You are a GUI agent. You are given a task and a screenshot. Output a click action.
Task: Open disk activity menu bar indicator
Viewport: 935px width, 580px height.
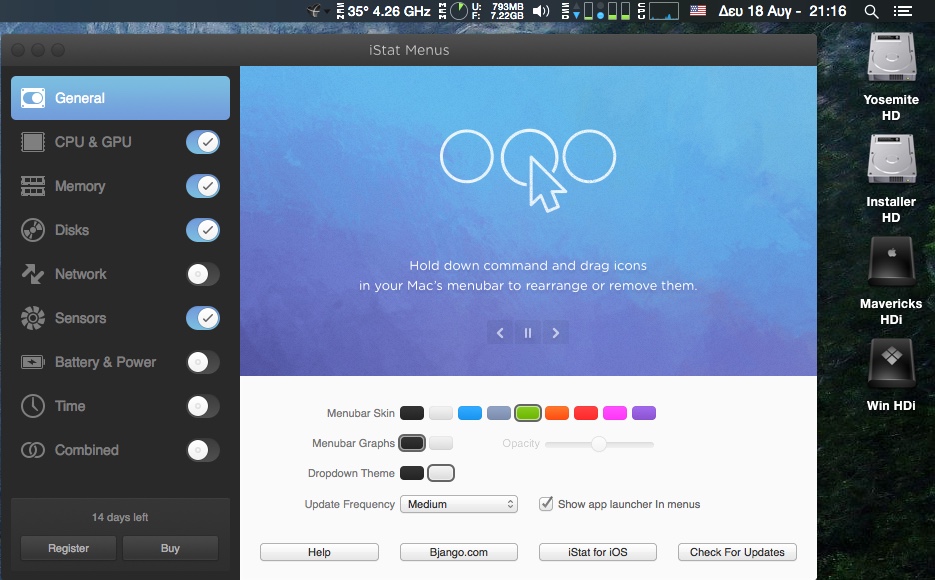(x=597, y=11)
